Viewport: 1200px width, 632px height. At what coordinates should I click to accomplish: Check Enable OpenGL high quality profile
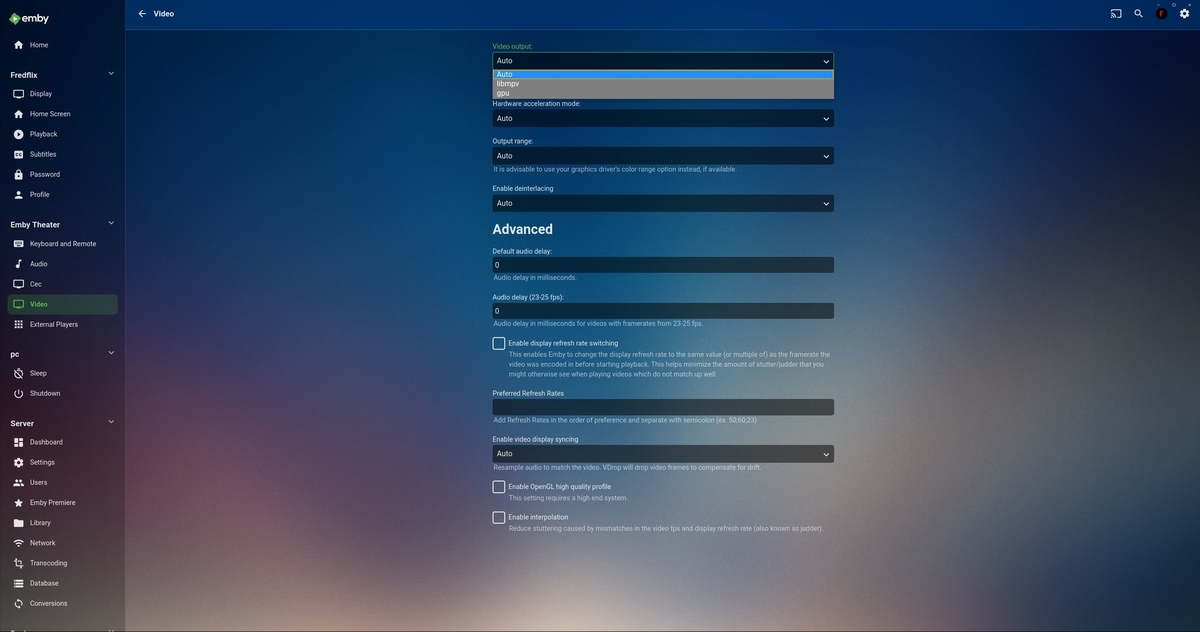pos(498,487)
